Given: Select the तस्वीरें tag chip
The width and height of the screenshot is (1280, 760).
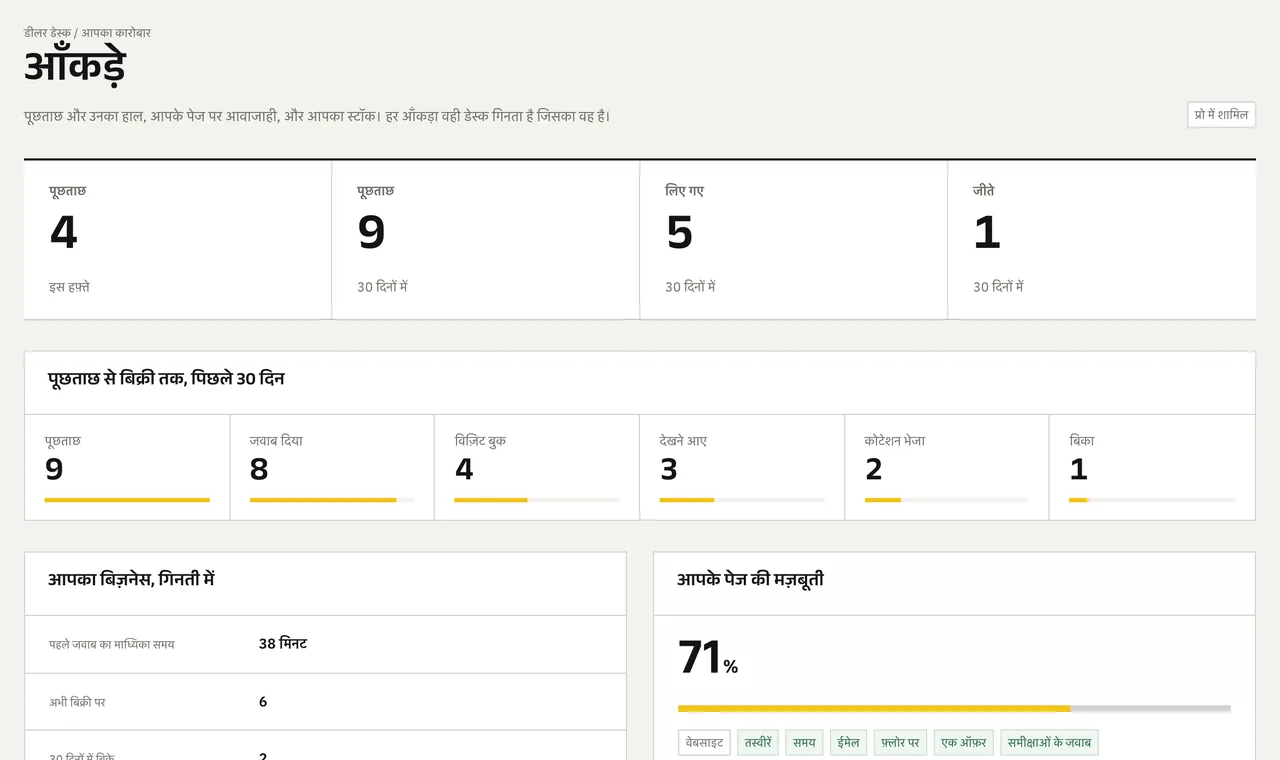Looking at the screenshot, I should pos(758,743).
